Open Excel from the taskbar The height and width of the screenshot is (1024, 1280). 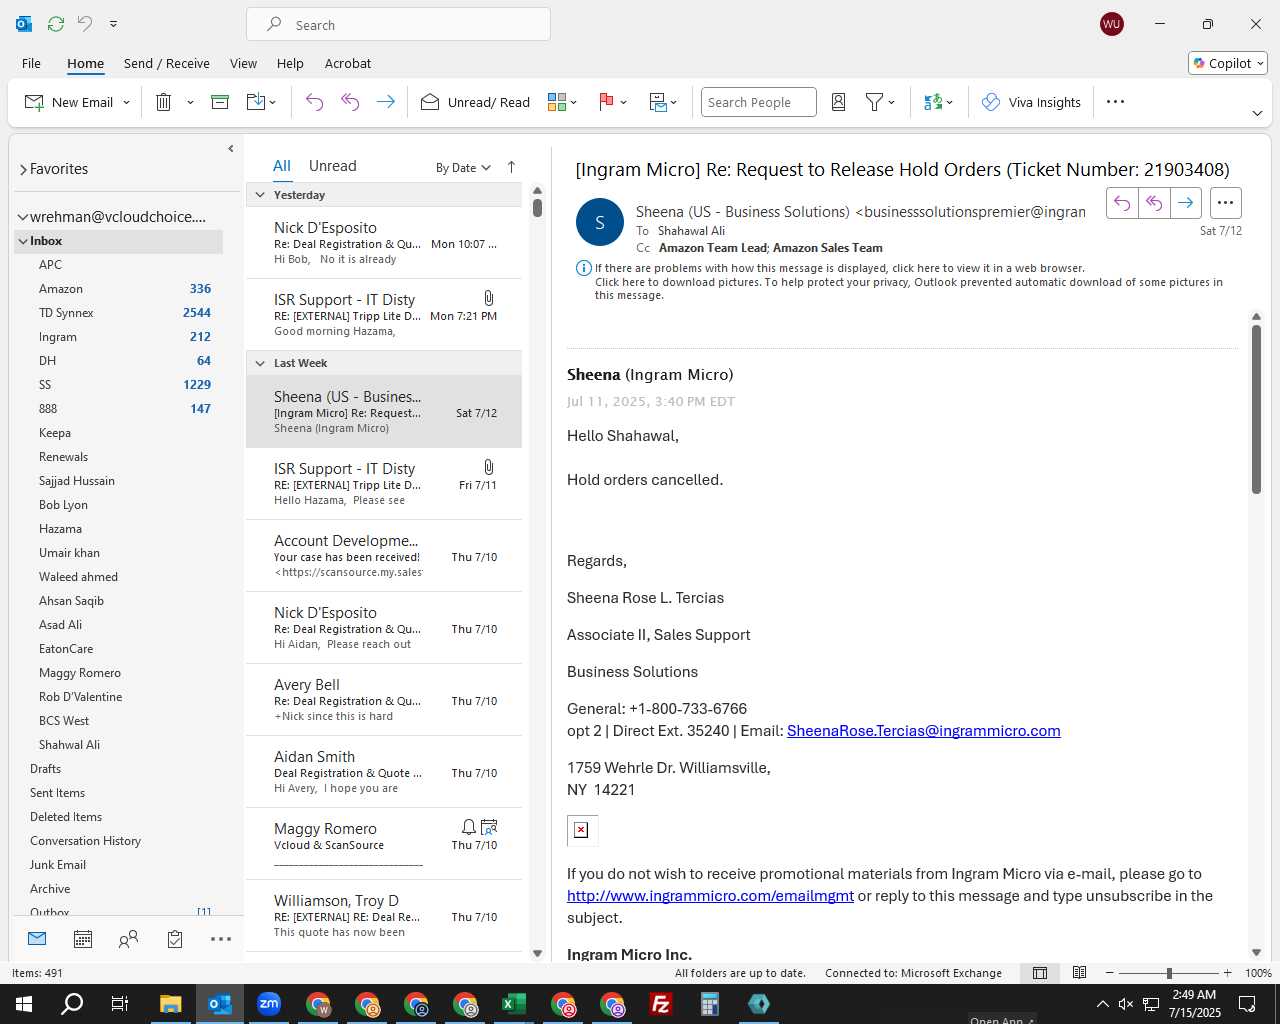click(514, 1004)
